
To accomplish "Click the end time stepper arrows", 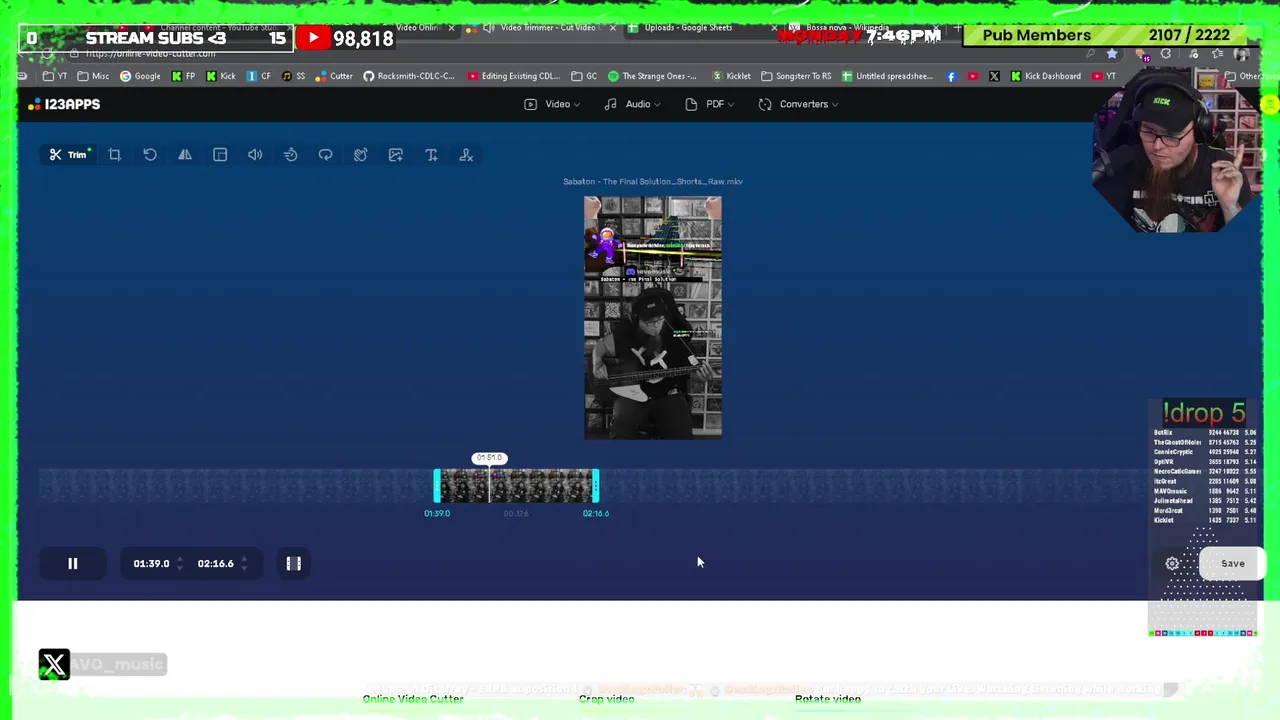I will click(x=244, y=564).
